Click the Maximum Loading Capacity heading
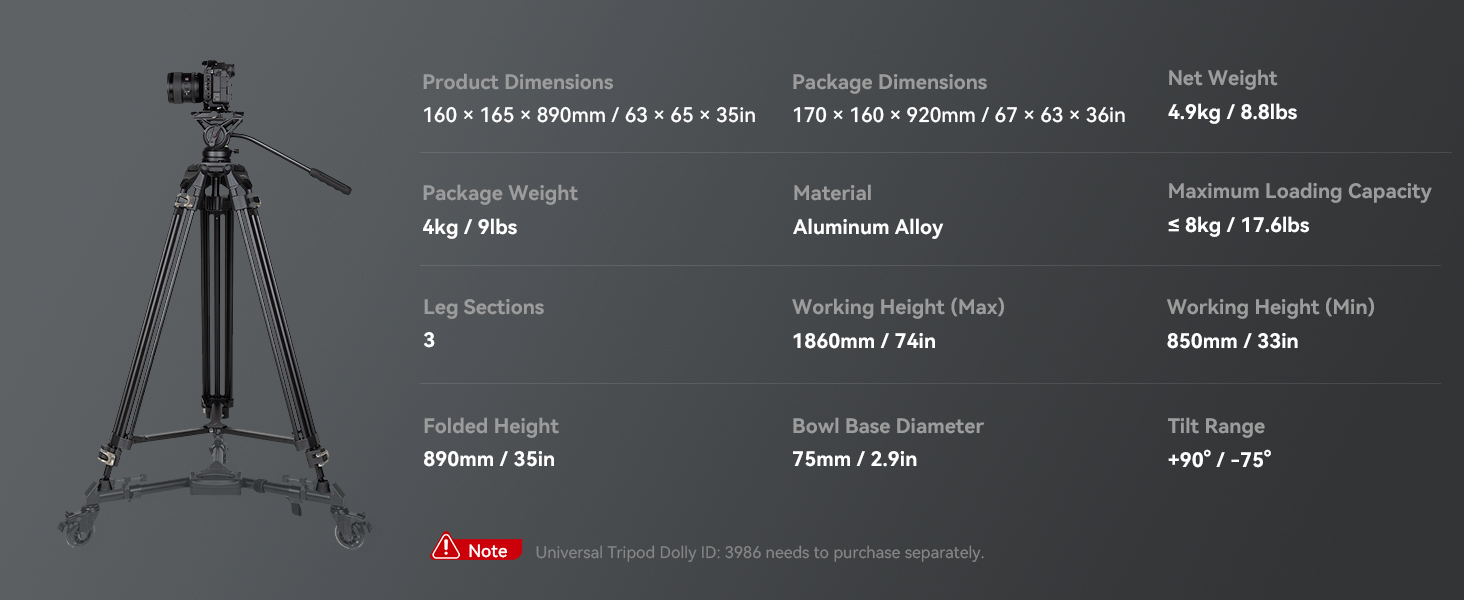 (1299, 191)
